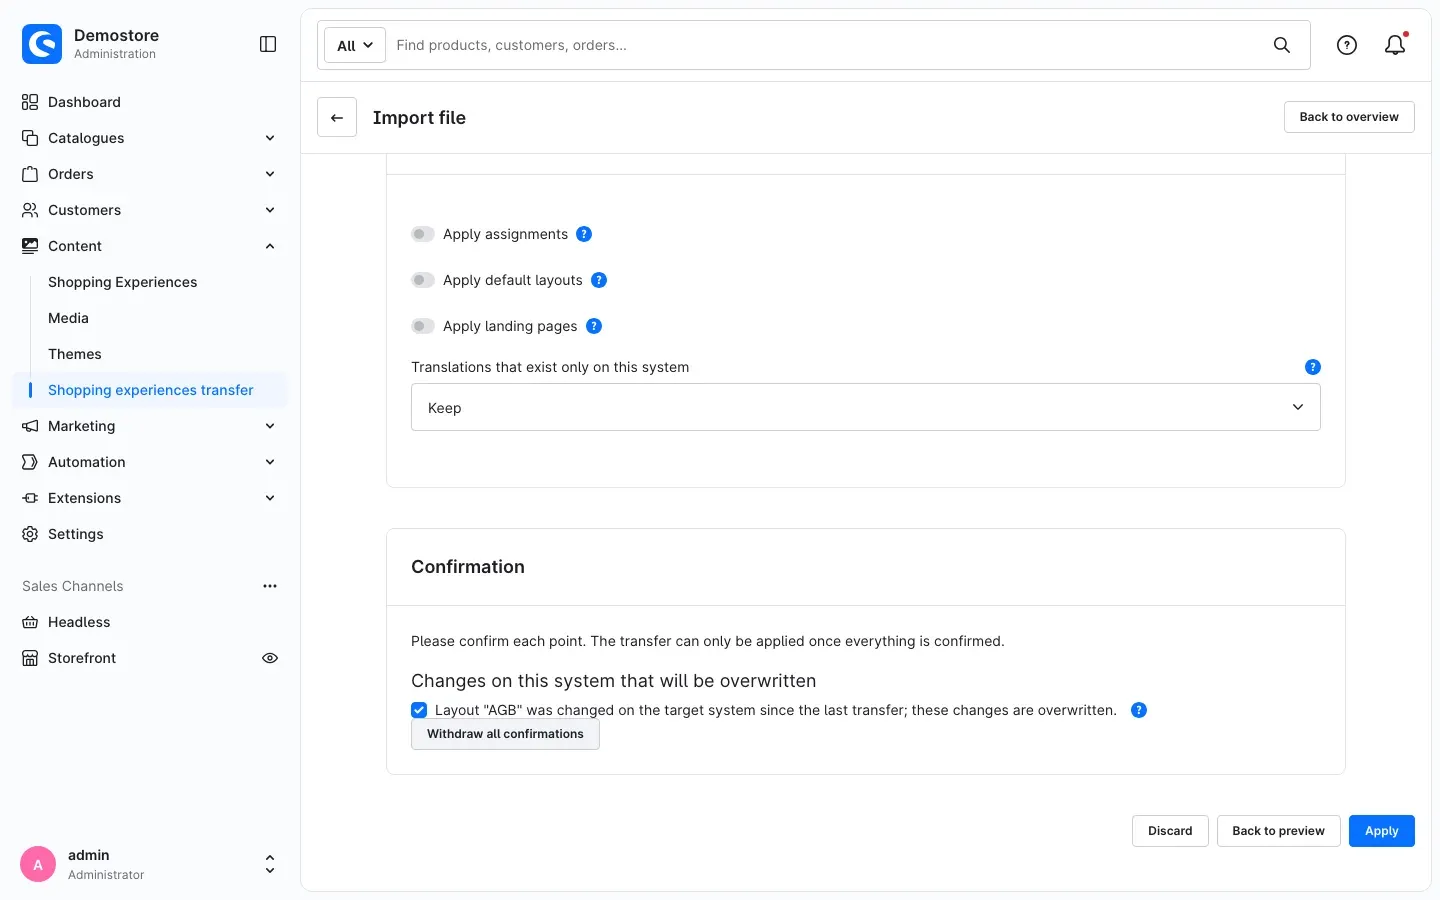Click Withdraw all confirmations button
The image size is (1440, 900).
pos(505,734)
